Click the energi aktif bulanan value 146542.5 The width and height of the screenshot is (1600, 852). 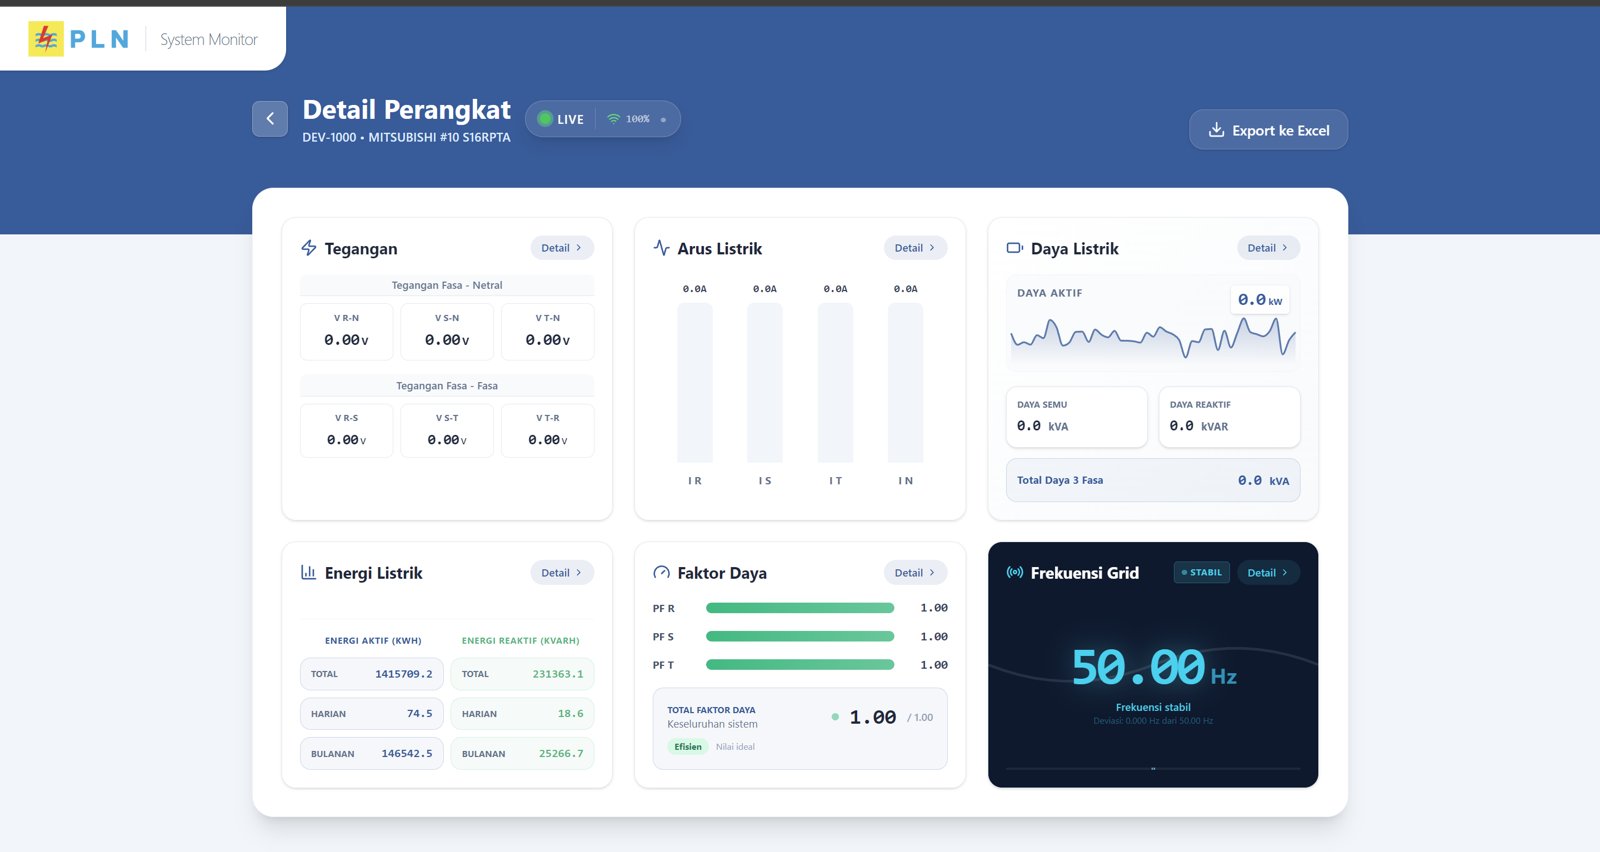pos(407,754)
